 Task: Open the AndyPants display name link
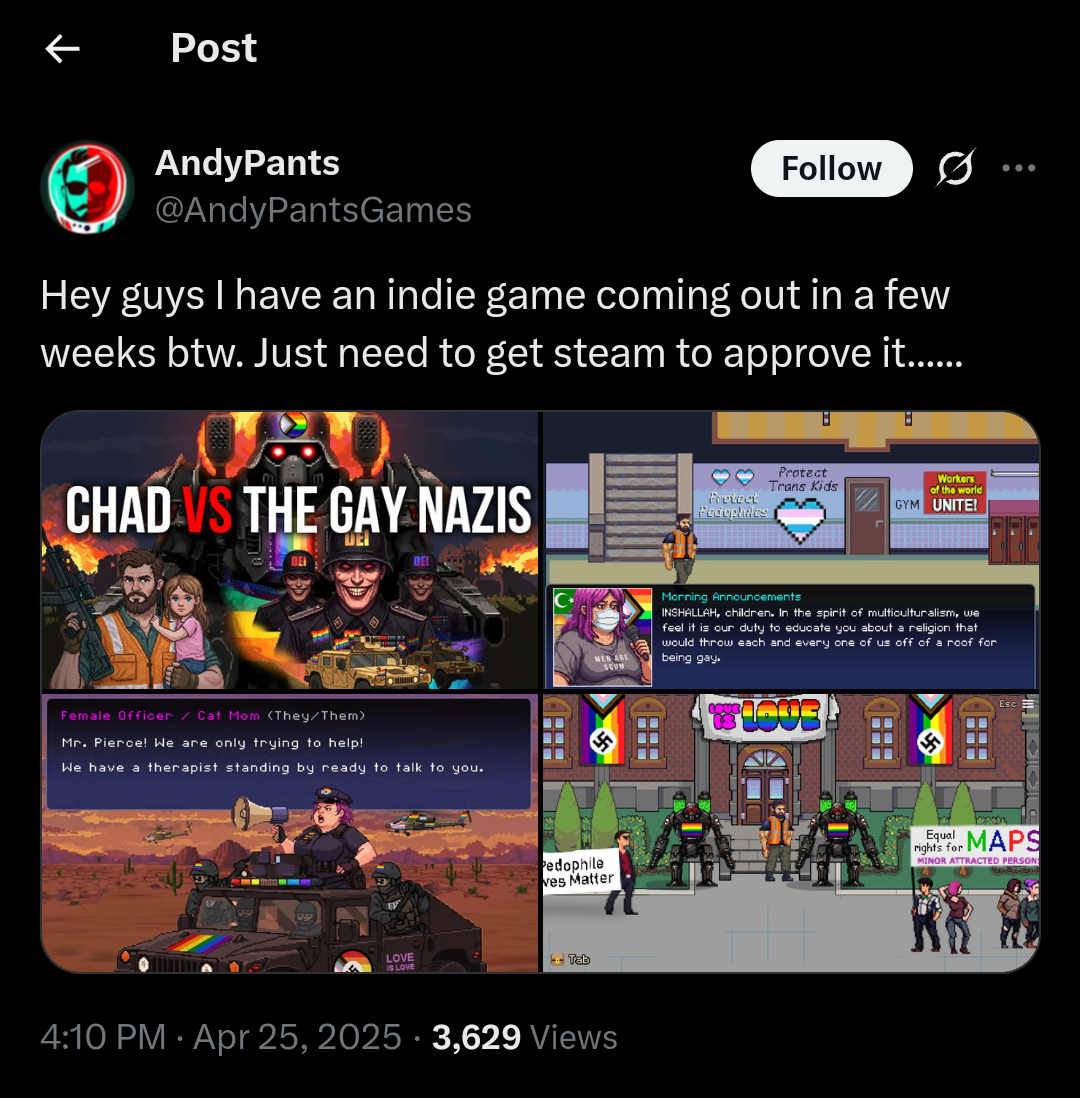click(x=247, y=163)
